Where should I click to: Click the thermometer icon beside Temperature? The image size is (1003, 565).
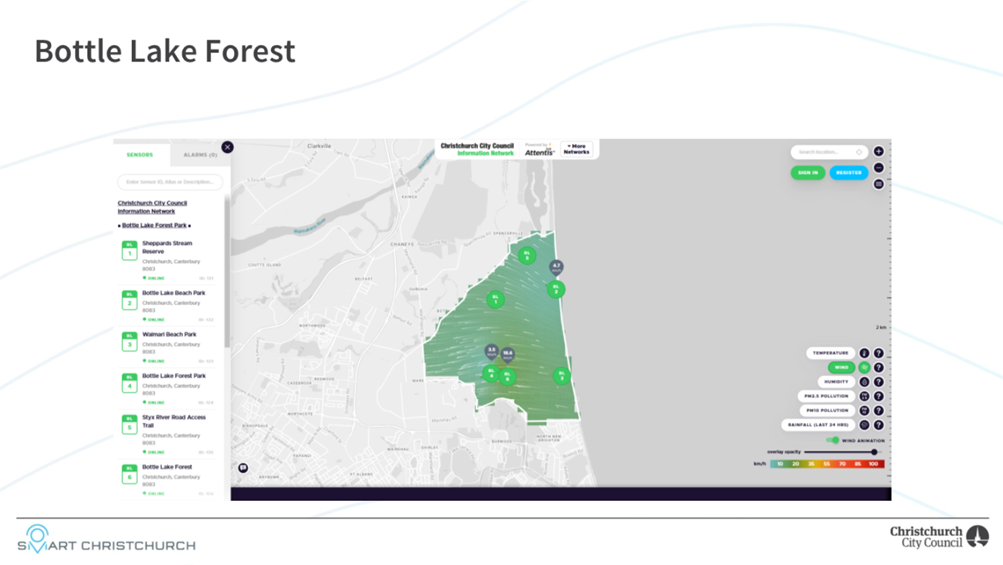point(865,353)
